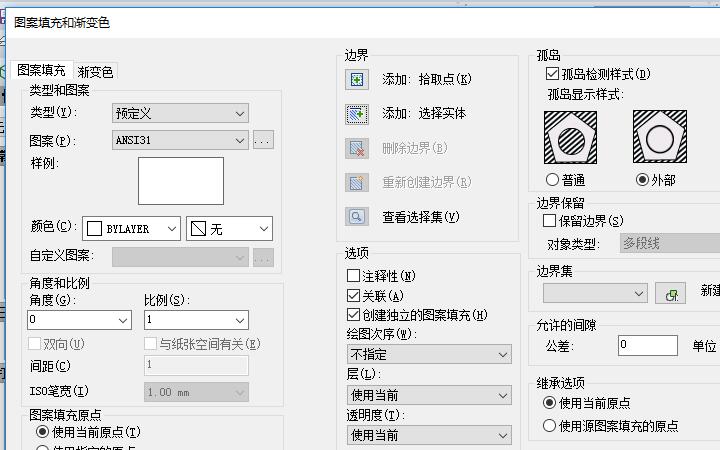Click the new boundary set icon button

point(670,293)
